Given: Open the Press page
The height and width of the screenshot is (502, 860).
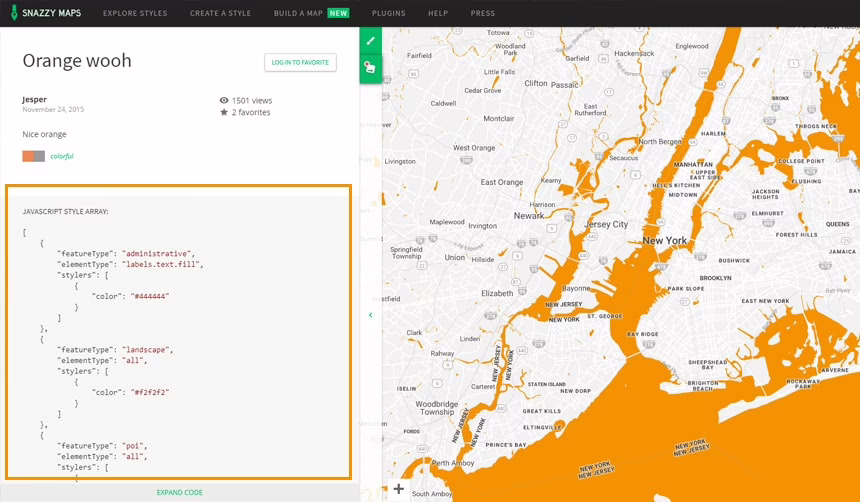Looking at the screenshot, I should tap(482, 13).
